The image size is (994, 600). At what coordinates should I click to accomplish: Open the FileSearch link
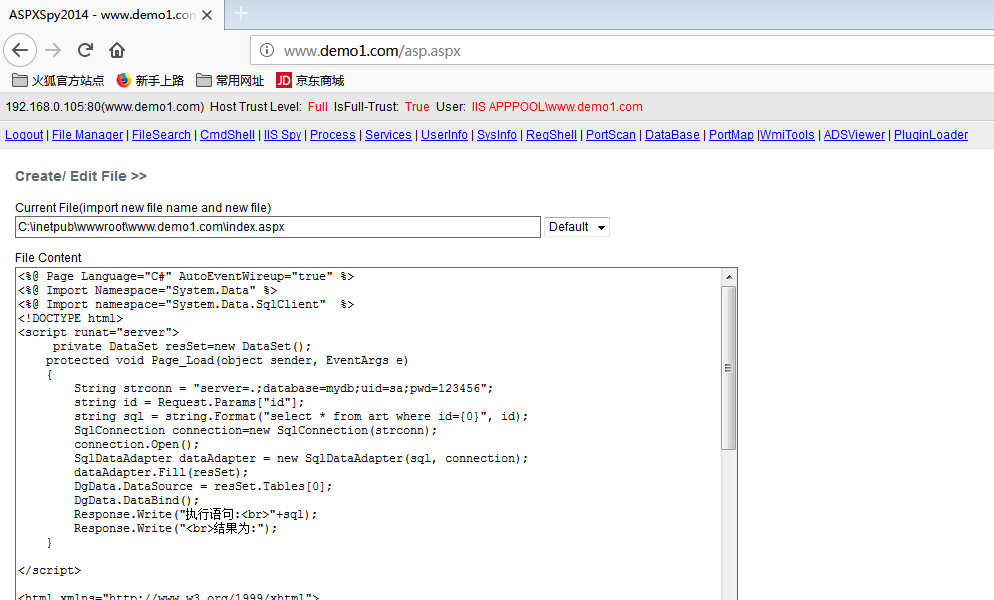point(161,134)
